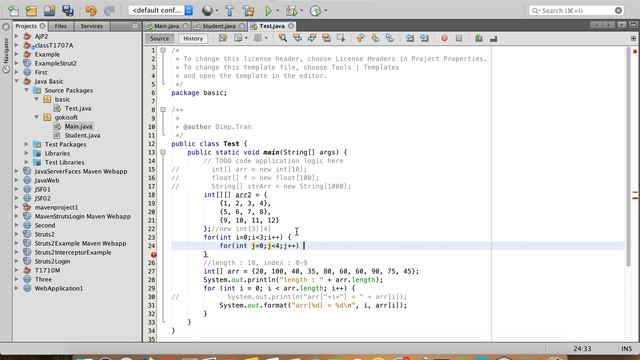Switch editor to History view
This screenshot has height=360, width=640.
point(193,38)
